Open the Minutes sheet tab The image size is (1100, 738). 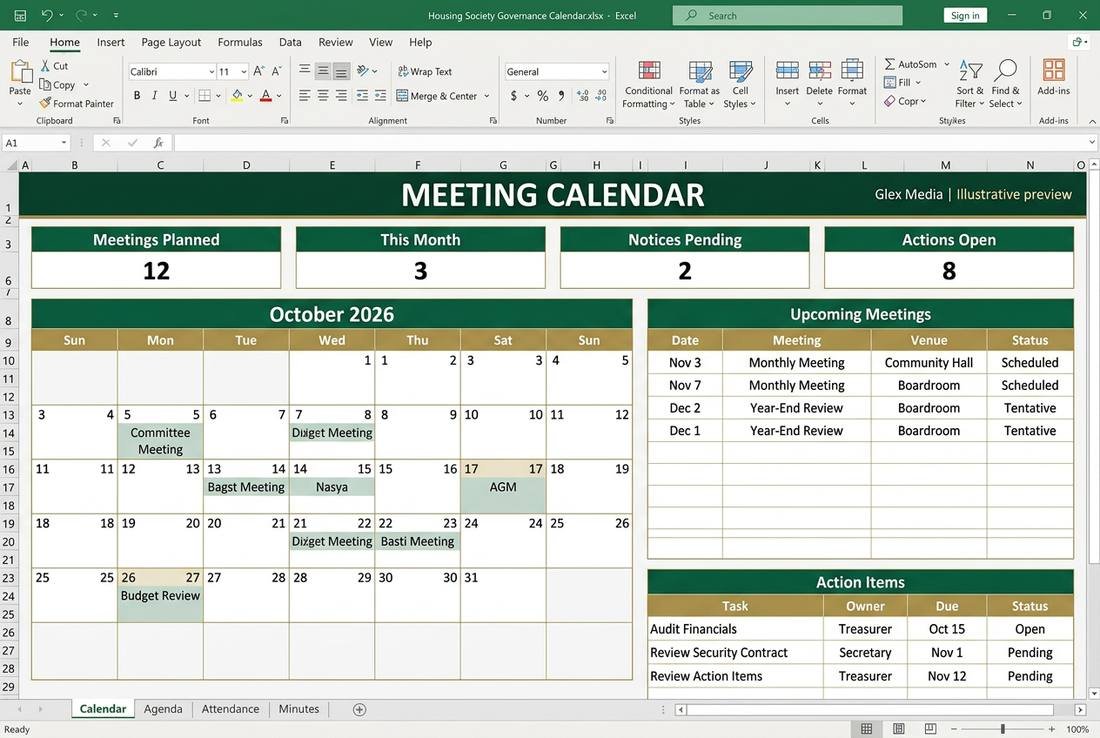pyautogui.click(x=299, y=709)
